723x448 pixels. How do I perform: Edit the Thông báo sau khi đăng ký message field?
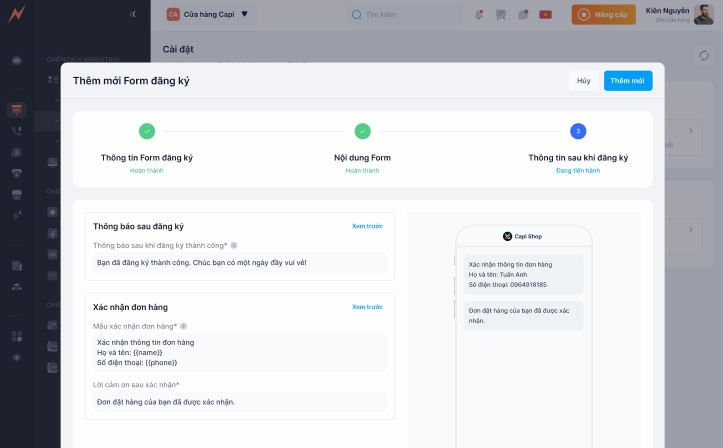click(x=240, y=263)
